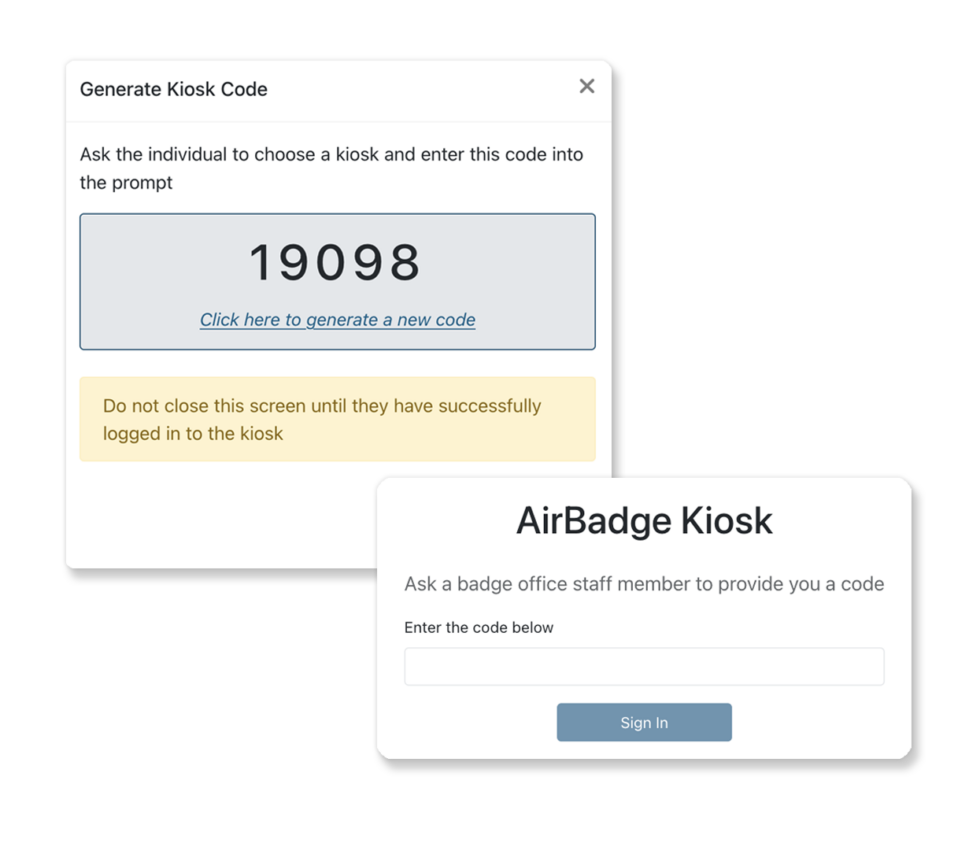980x851 pixels.
Task: Click the Ask the individual prompt text
Action: pos(331,168)
